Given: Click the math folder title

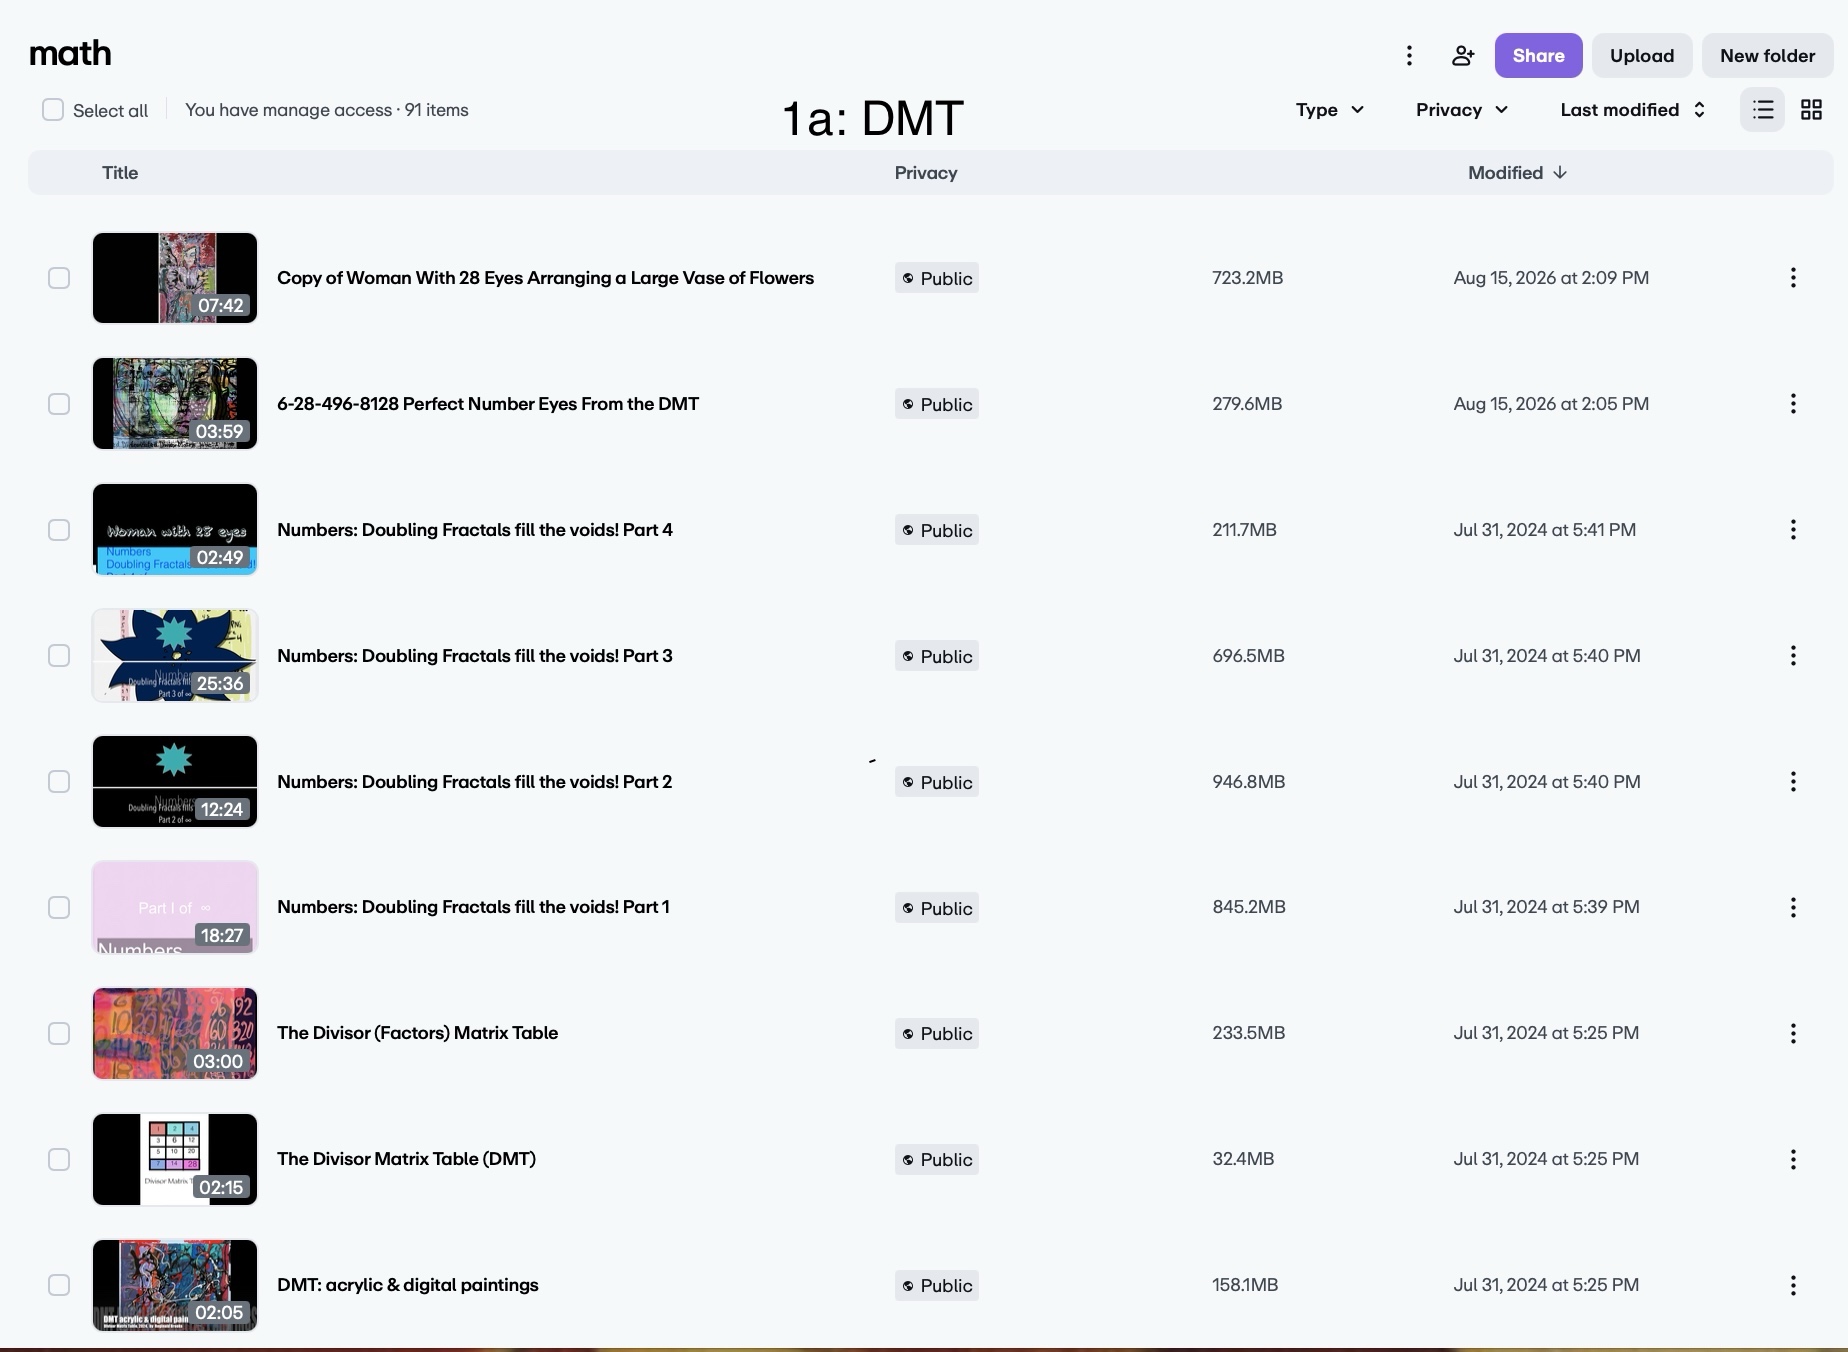Looking at the screenshot, I should click(70, 53).
